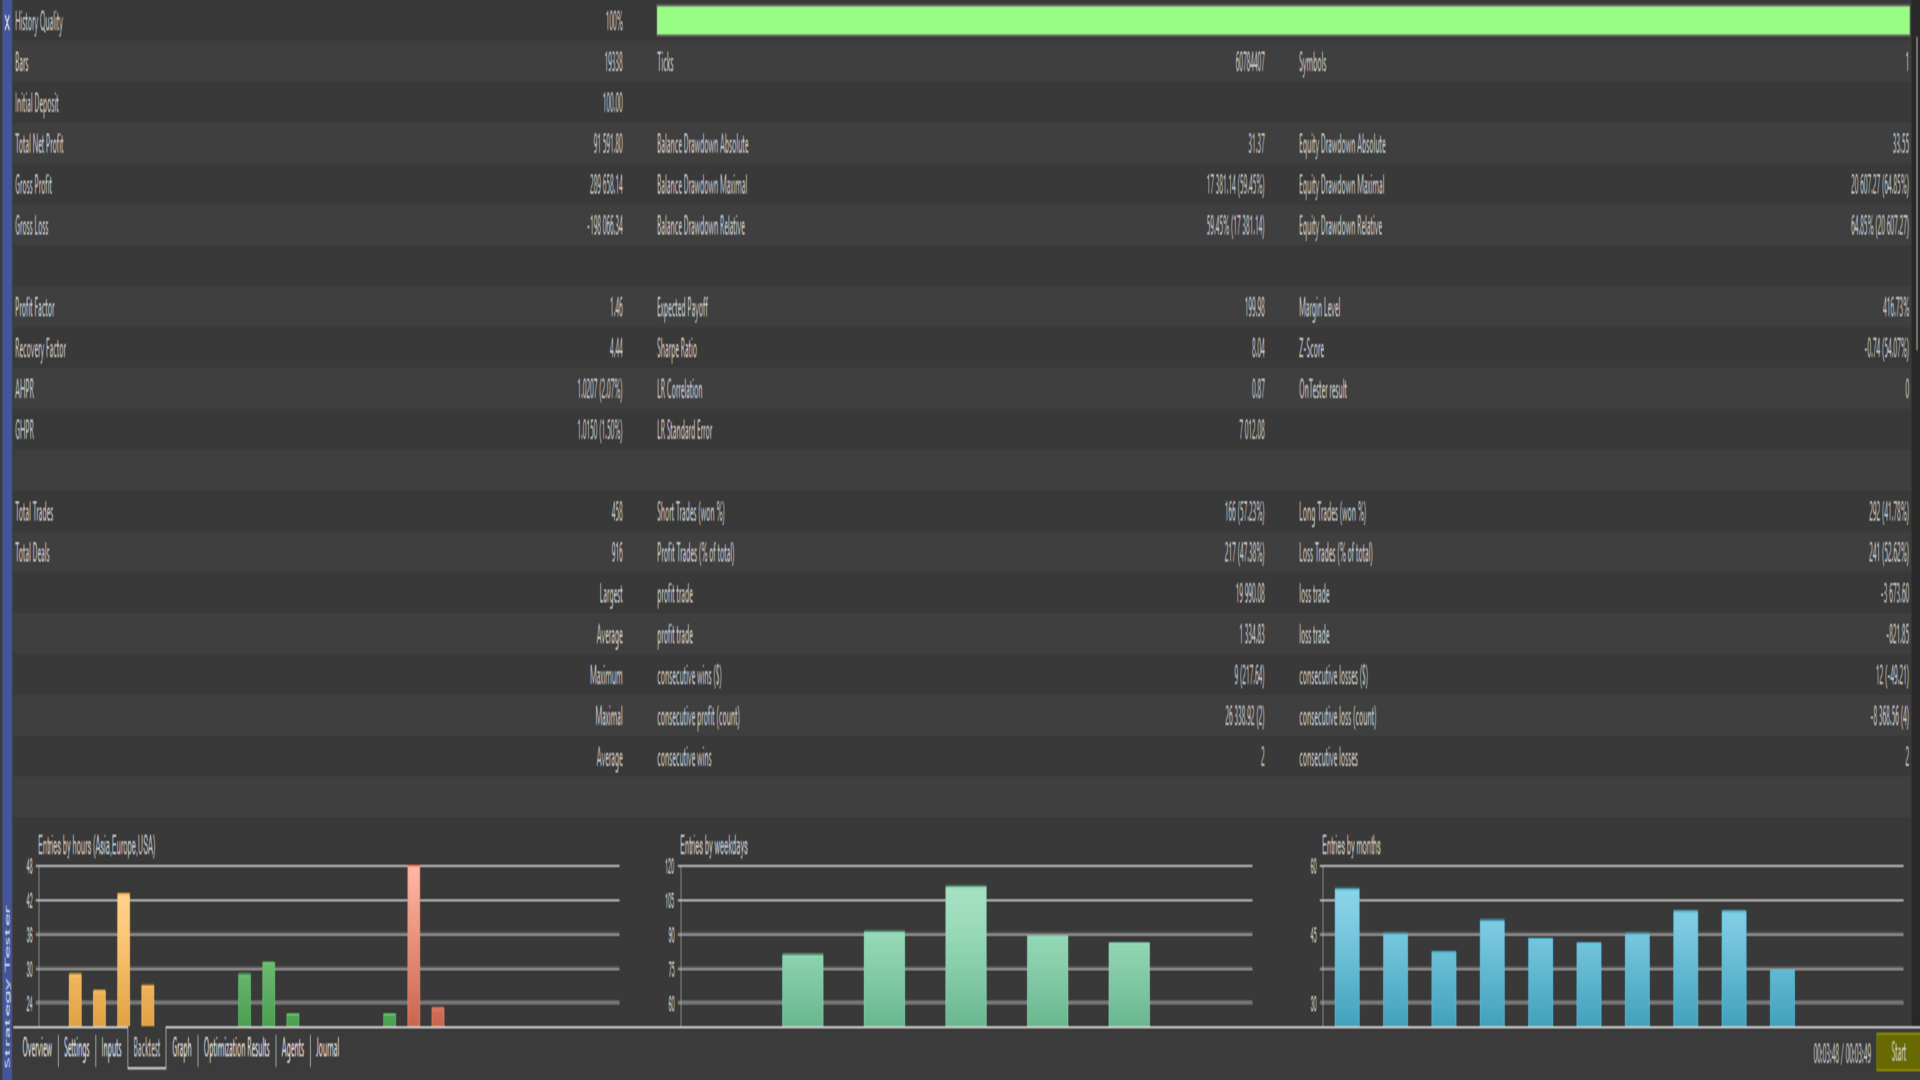Click the elapsed time counter near Start
The height and width of the screenshot is (1080, 1920).
point(1841,1053)
